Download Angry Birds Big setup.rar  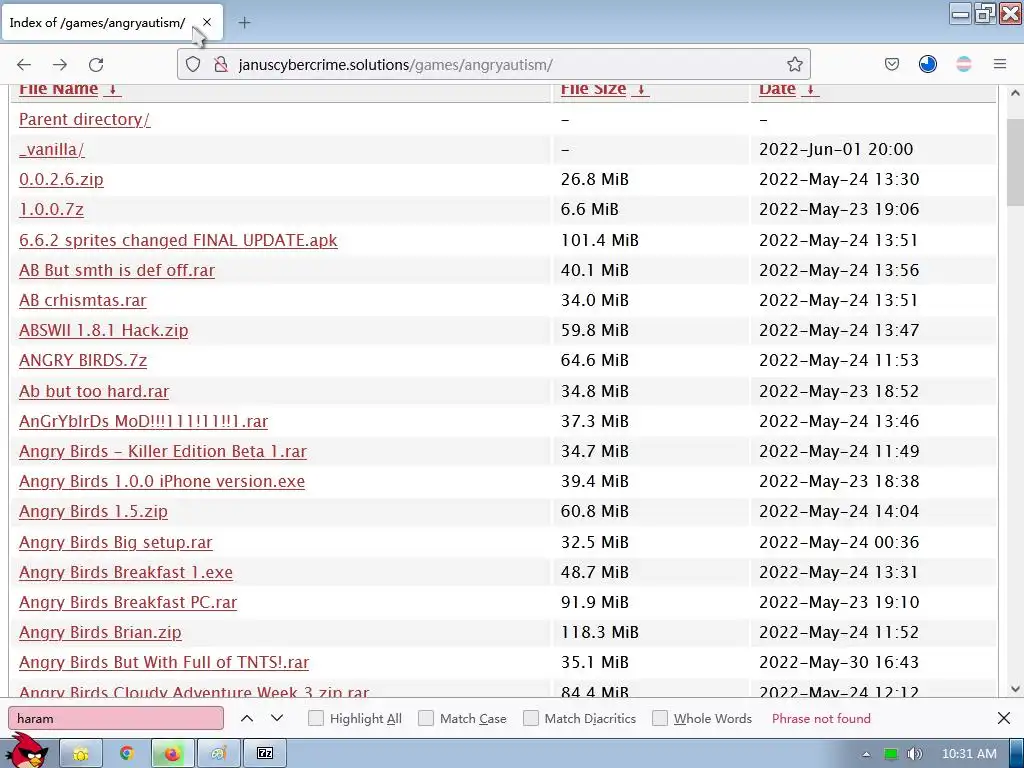[x=116, y=542]
